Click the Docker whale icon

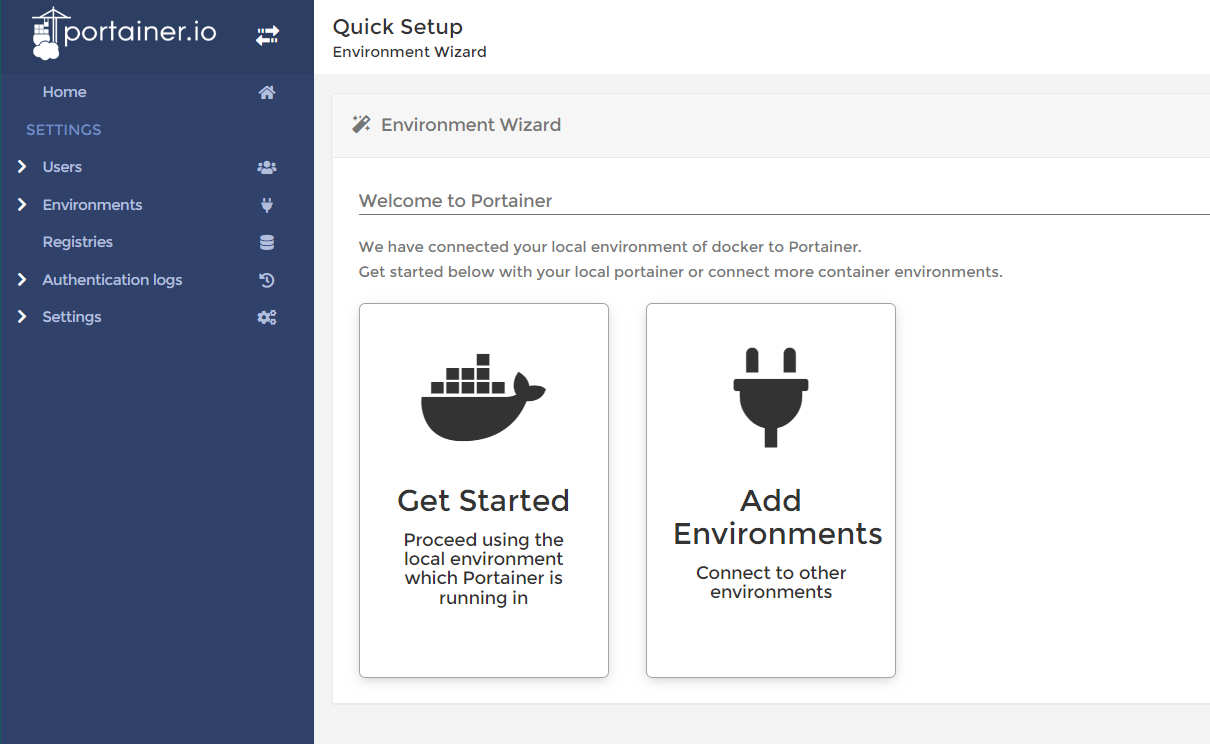point(483,397)
